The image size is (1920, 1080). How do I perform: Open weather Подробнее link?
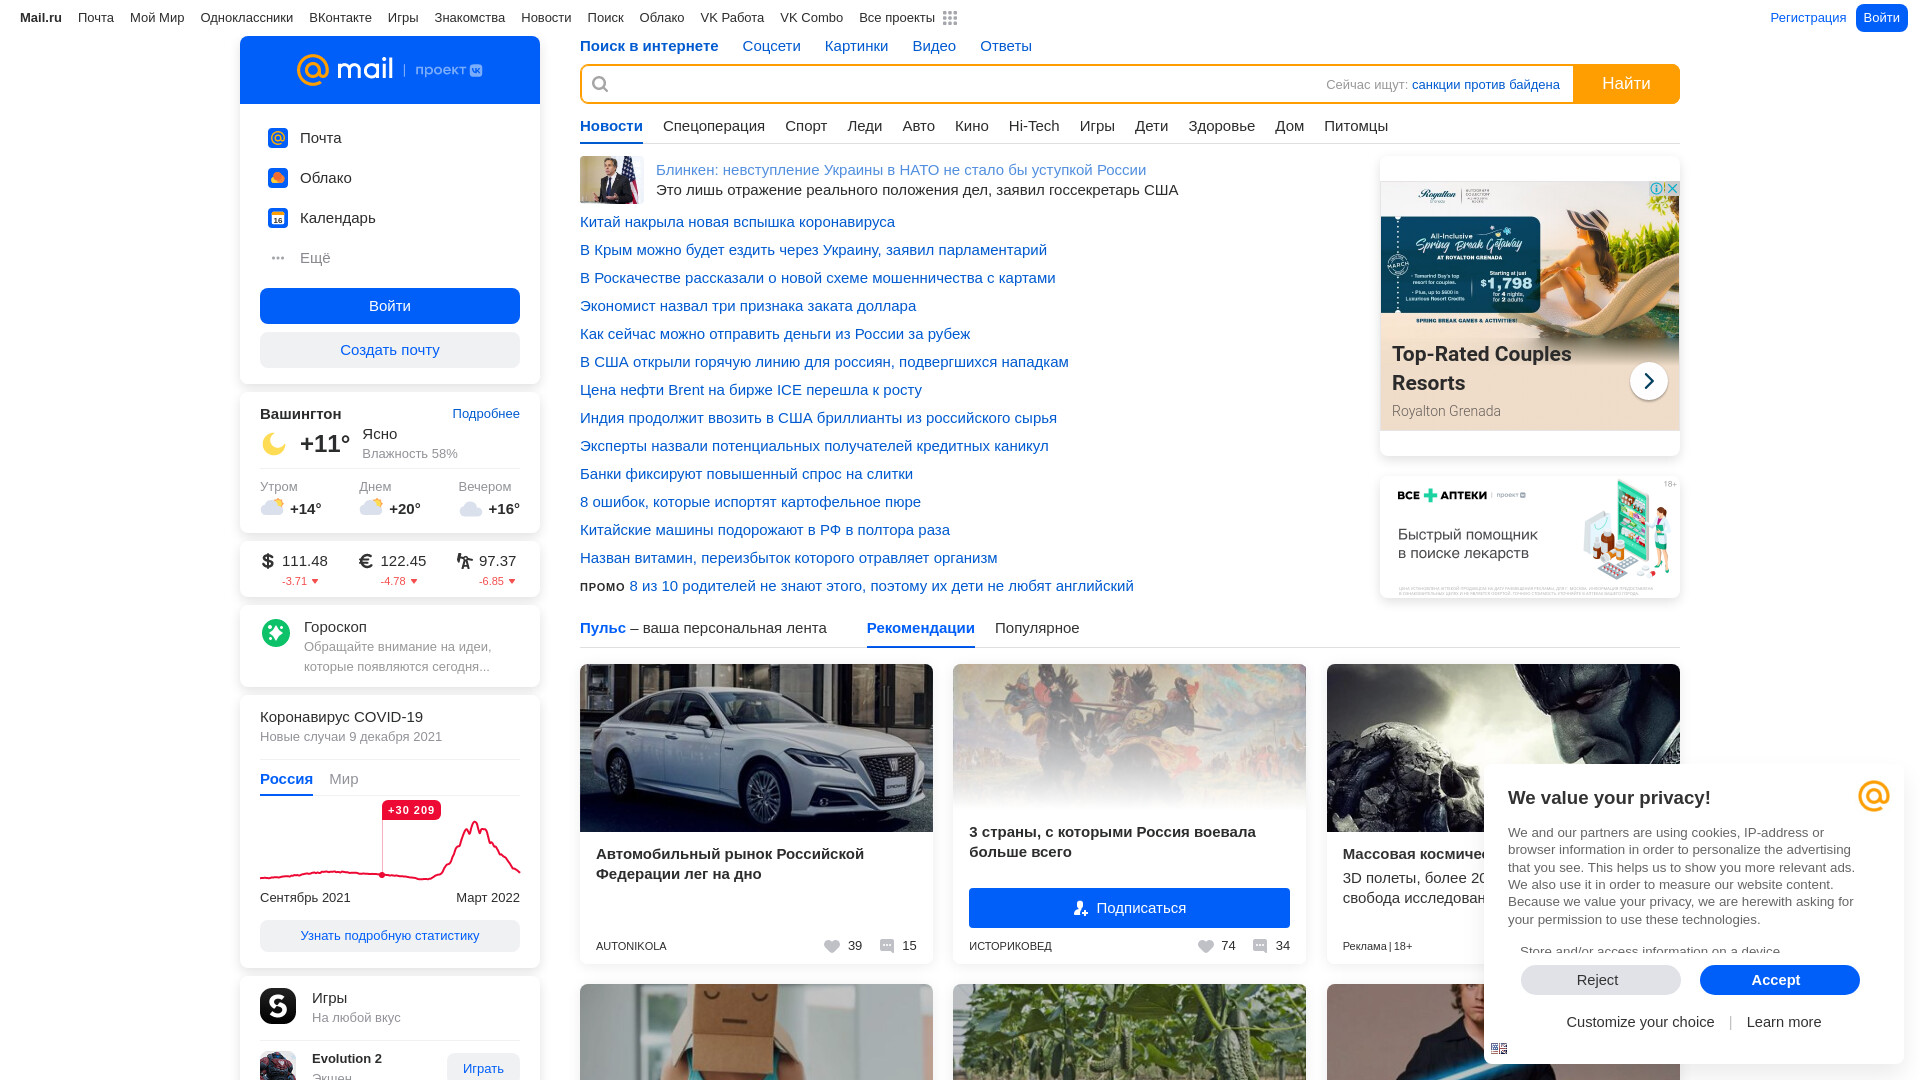[x=486, y=414]
